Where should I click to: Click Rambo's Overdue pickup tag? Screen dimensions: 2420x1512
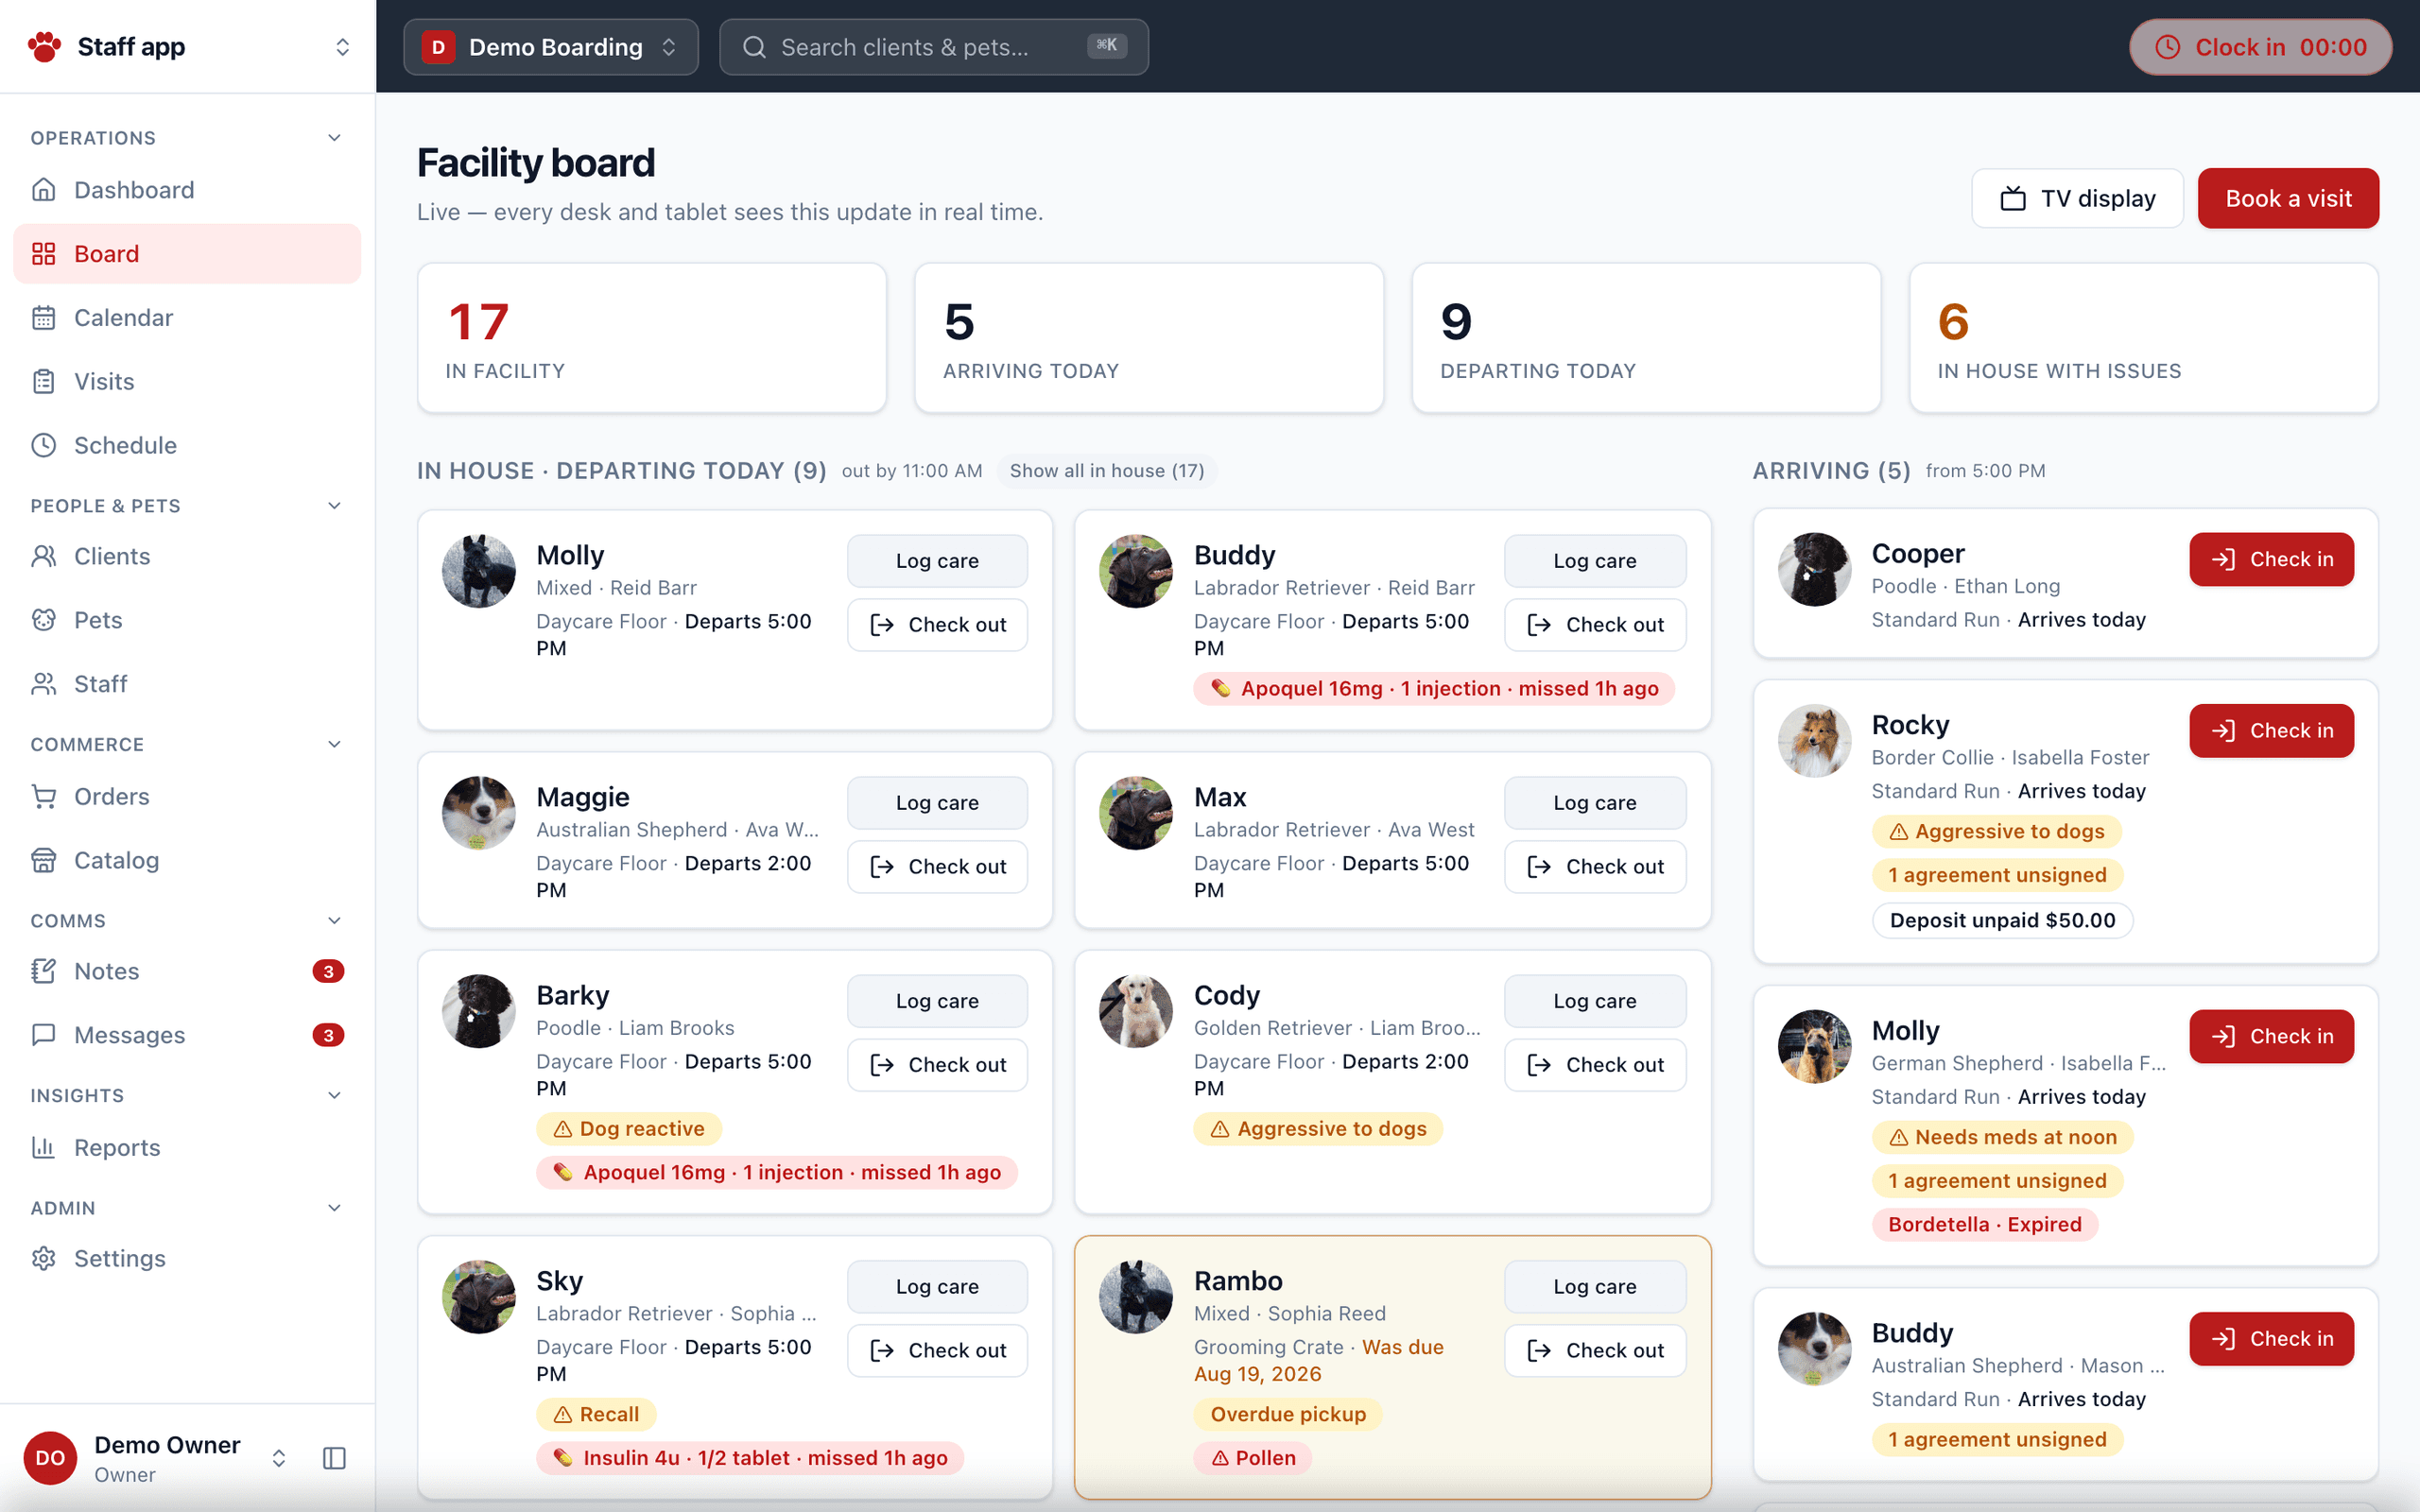pos(1288,1414)
